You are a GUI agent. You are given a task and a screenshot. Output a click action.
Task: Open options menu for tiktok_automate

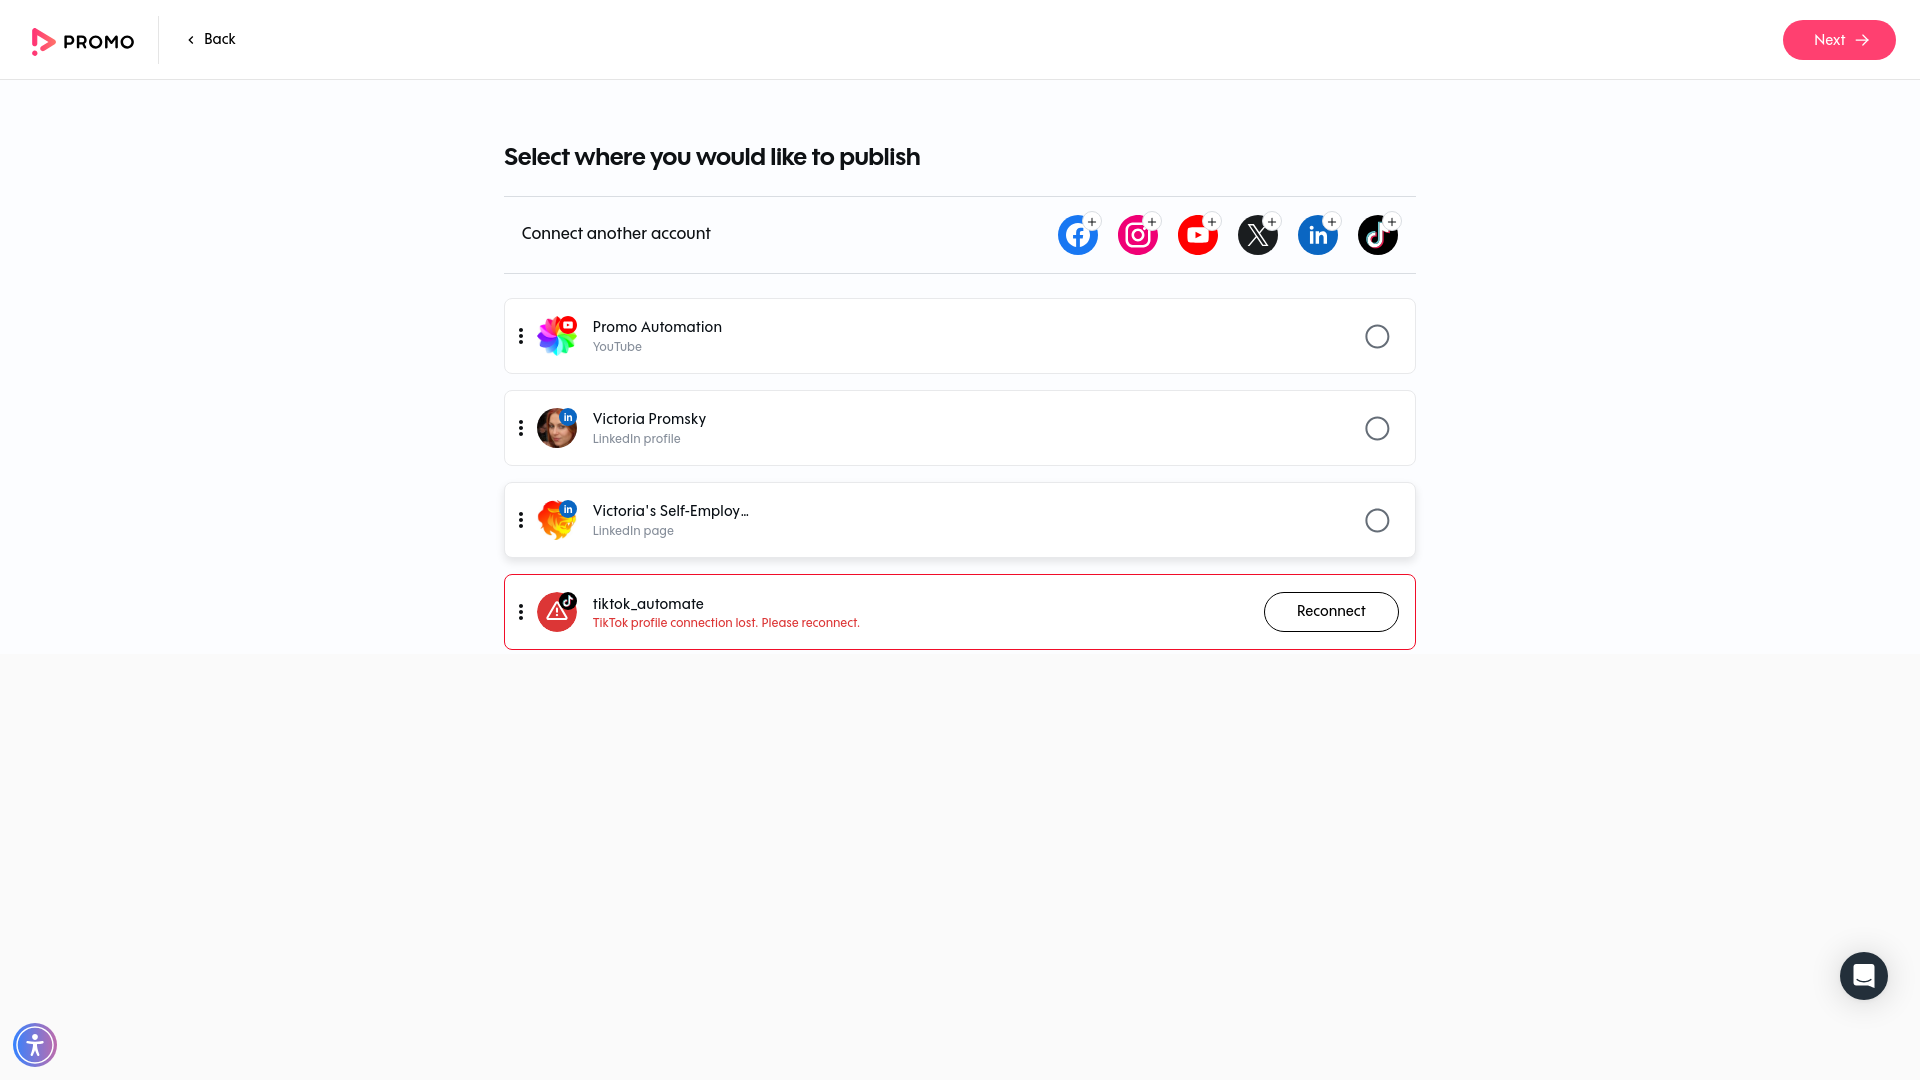521,611
